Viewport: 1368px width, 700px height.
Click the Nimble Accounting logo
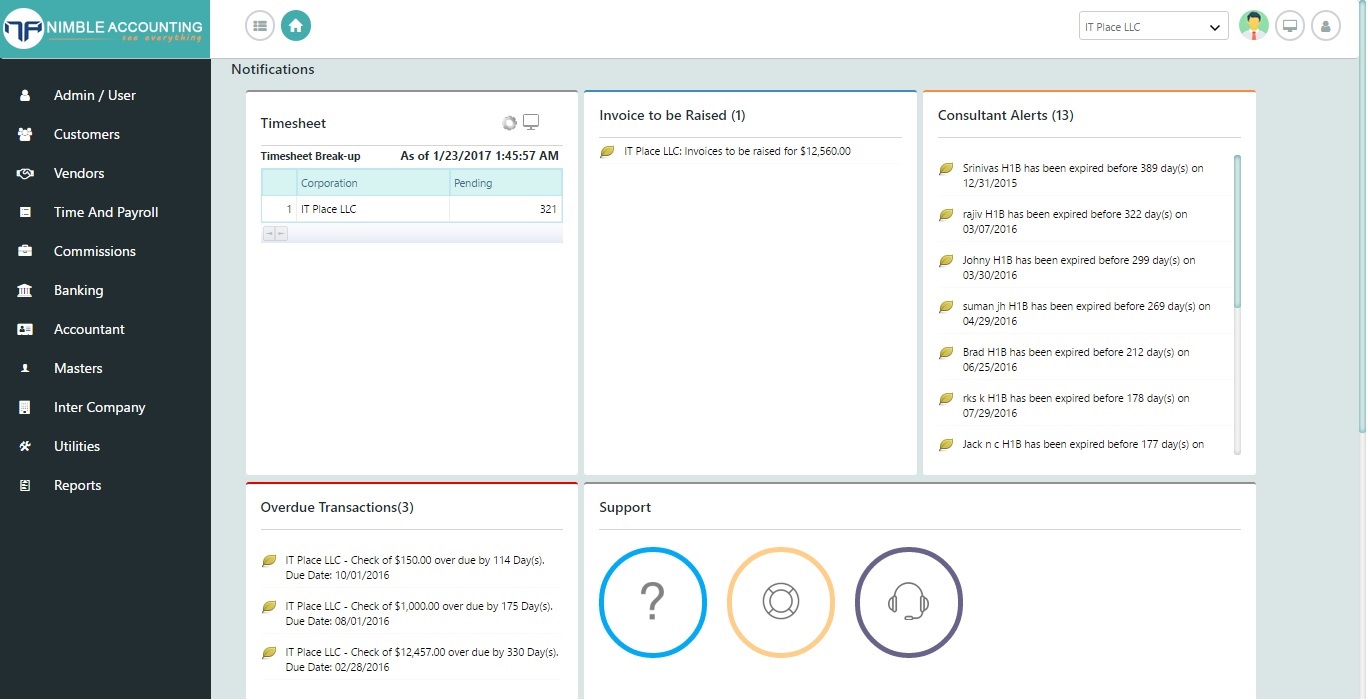click(x=104, y=30)
